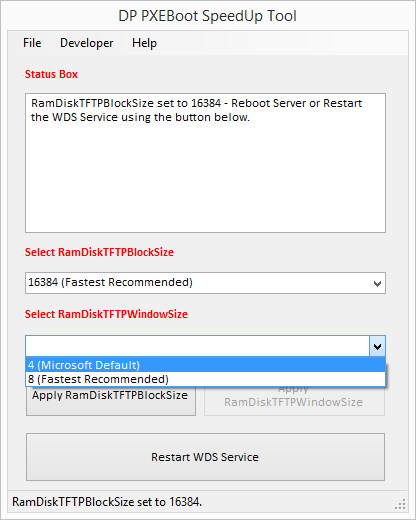Click the 16384 (Fastest Recommended) combo box

pos(205,283)
